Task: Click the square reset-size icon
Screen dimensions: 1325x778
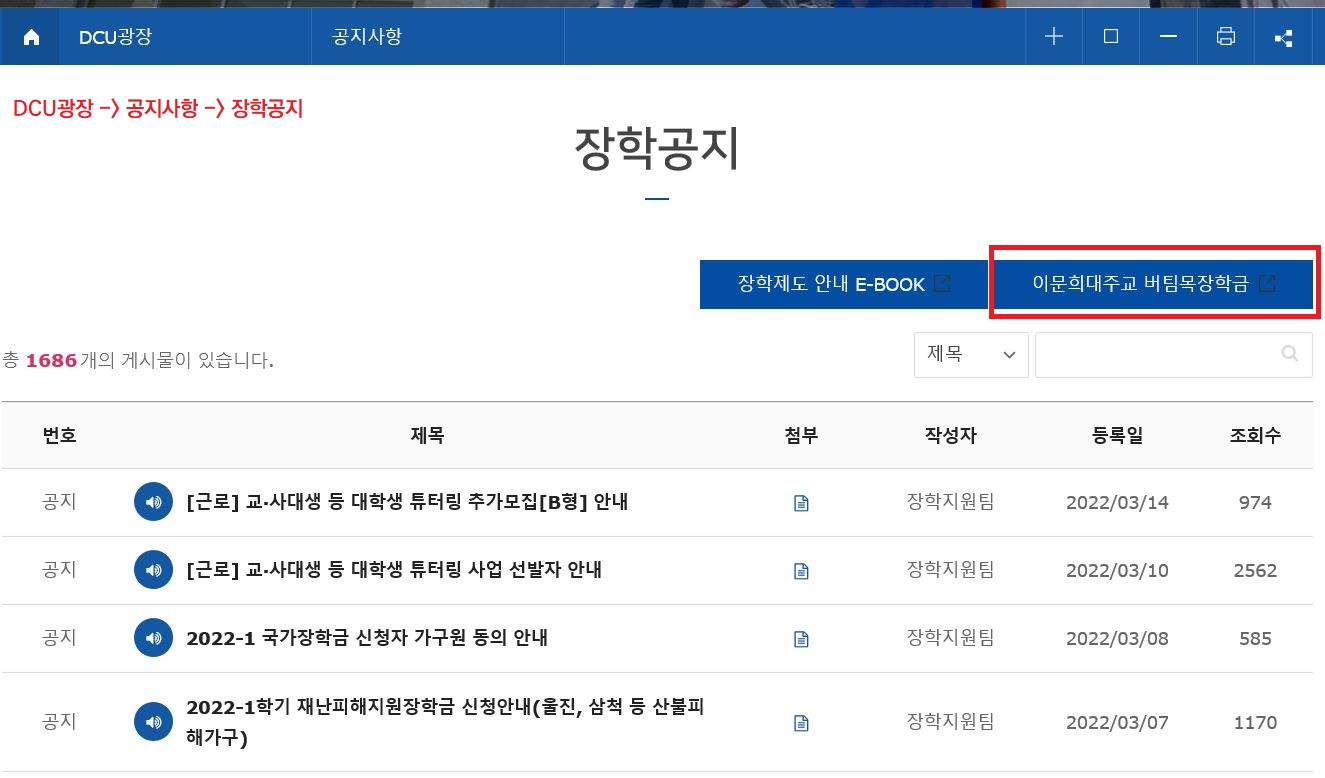Action: tap(1110, 37)
